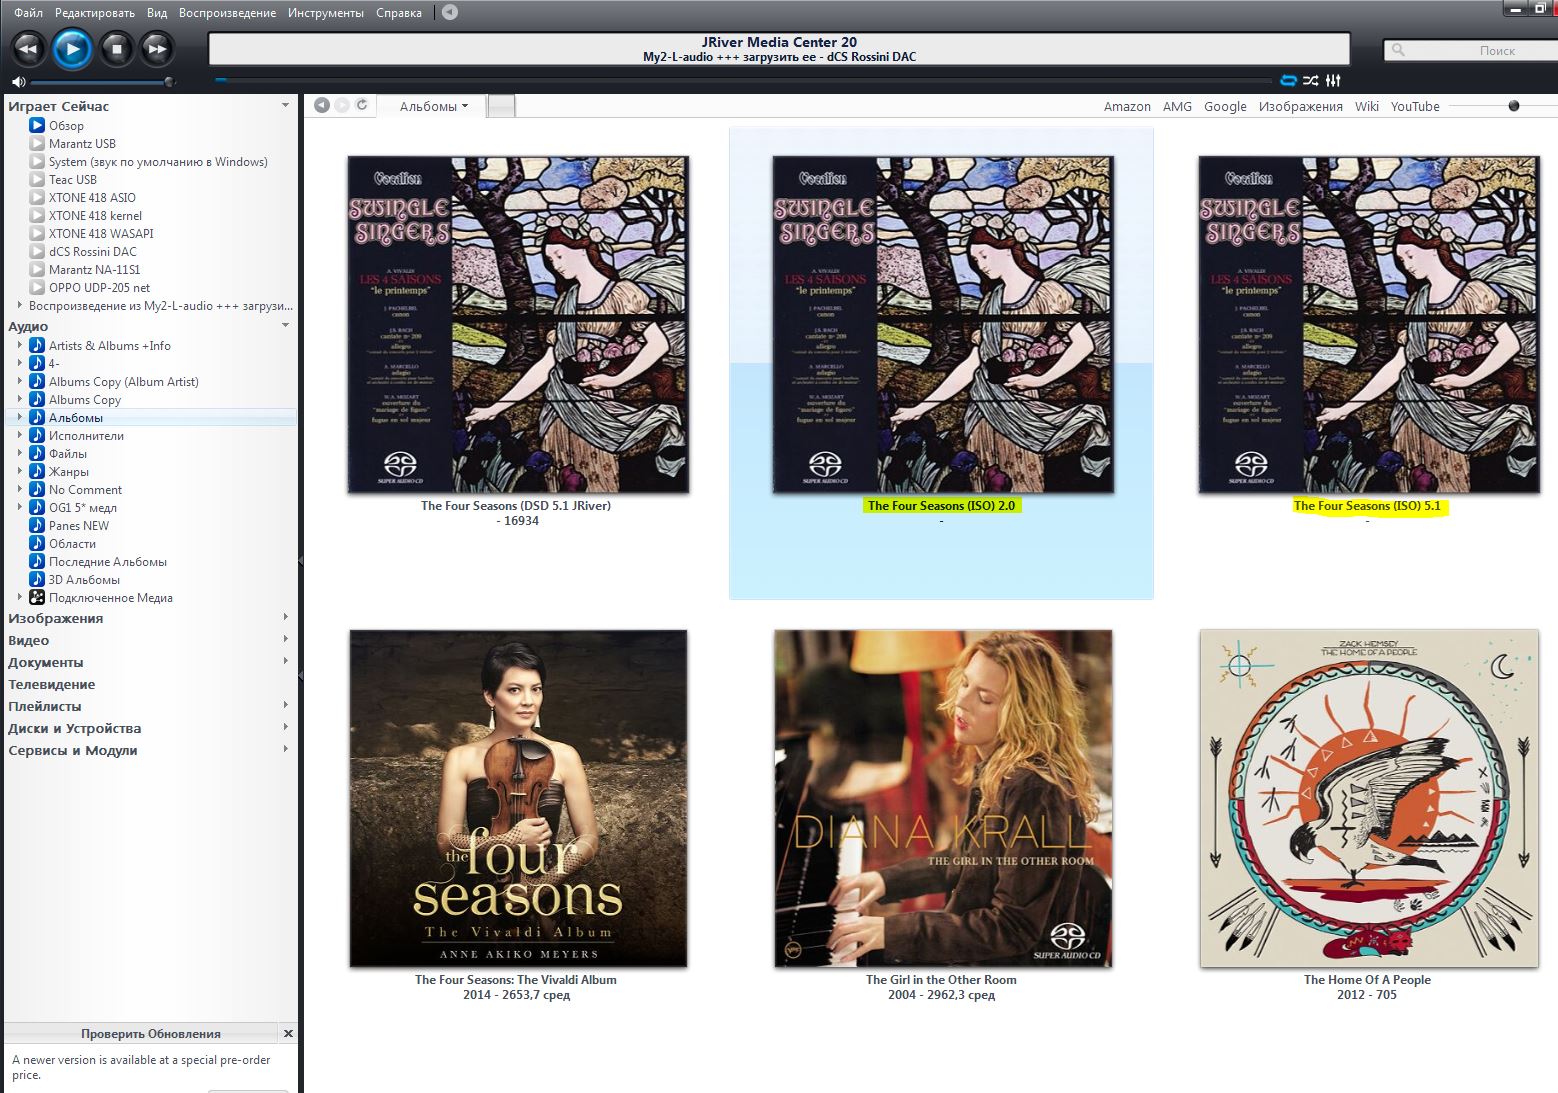Open the Воспроизведение menu
Viewport: 1558px width, 1093px height.
tap(227, 13)
